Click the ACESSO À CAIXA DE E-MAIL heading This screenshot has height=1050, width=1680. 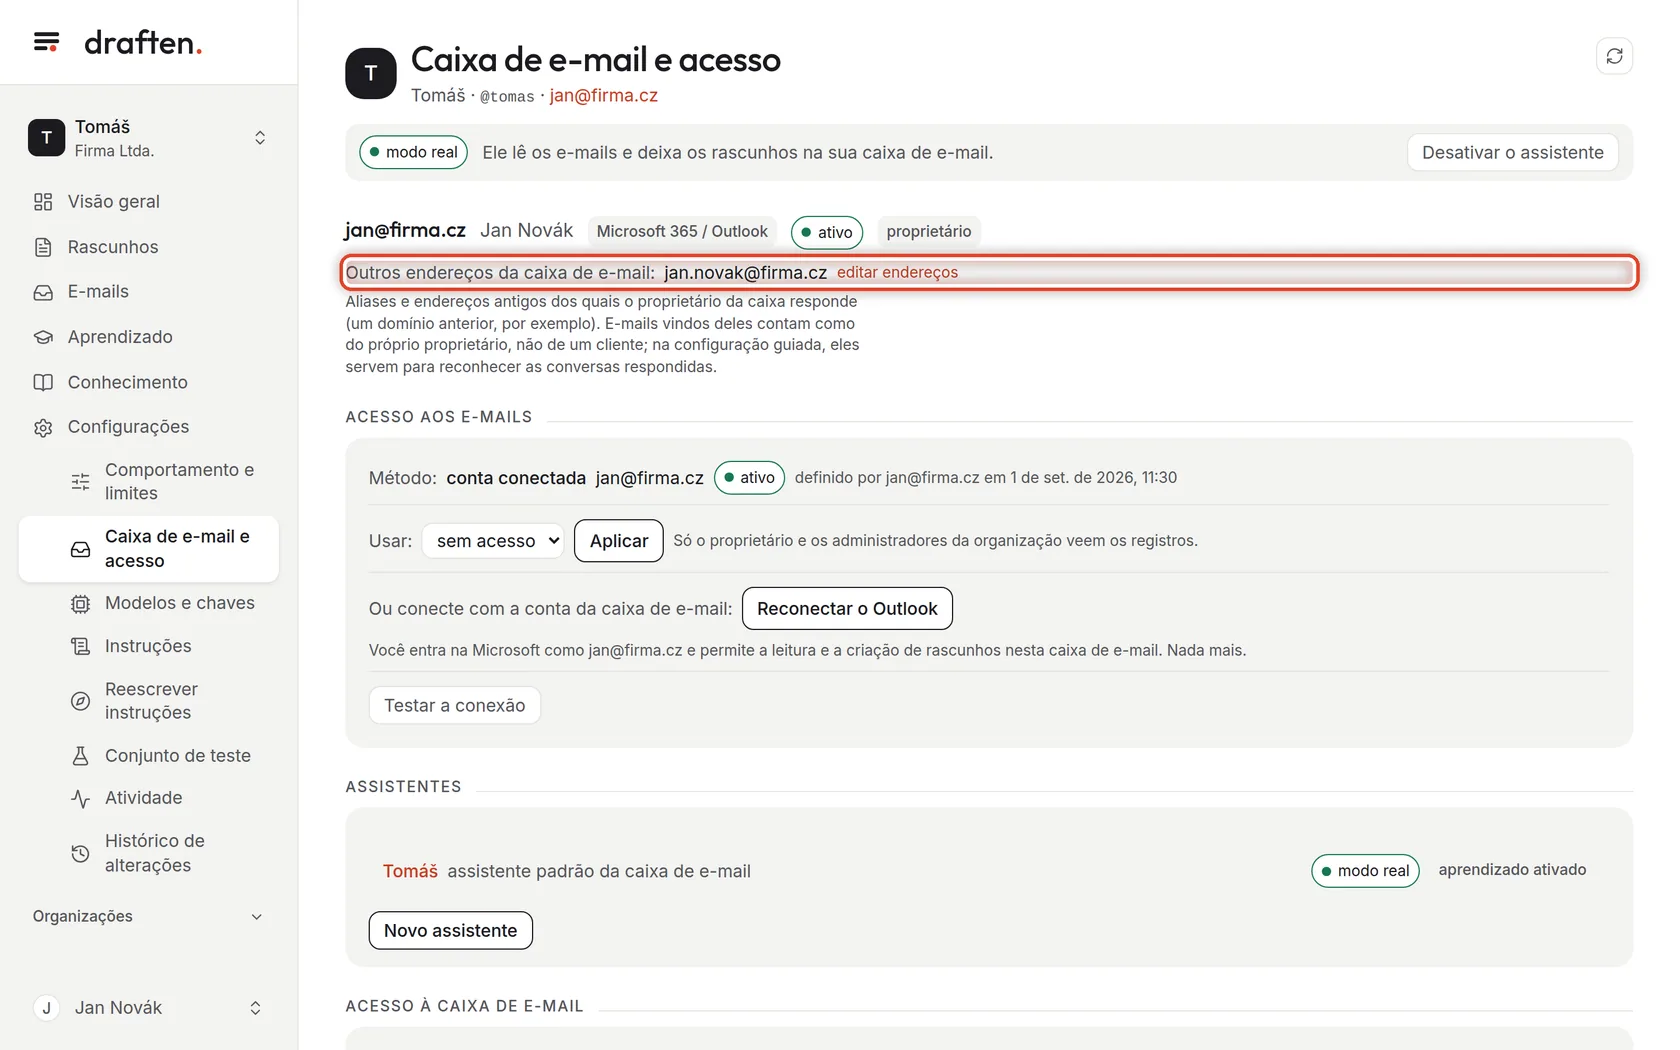click(464, 1007)
